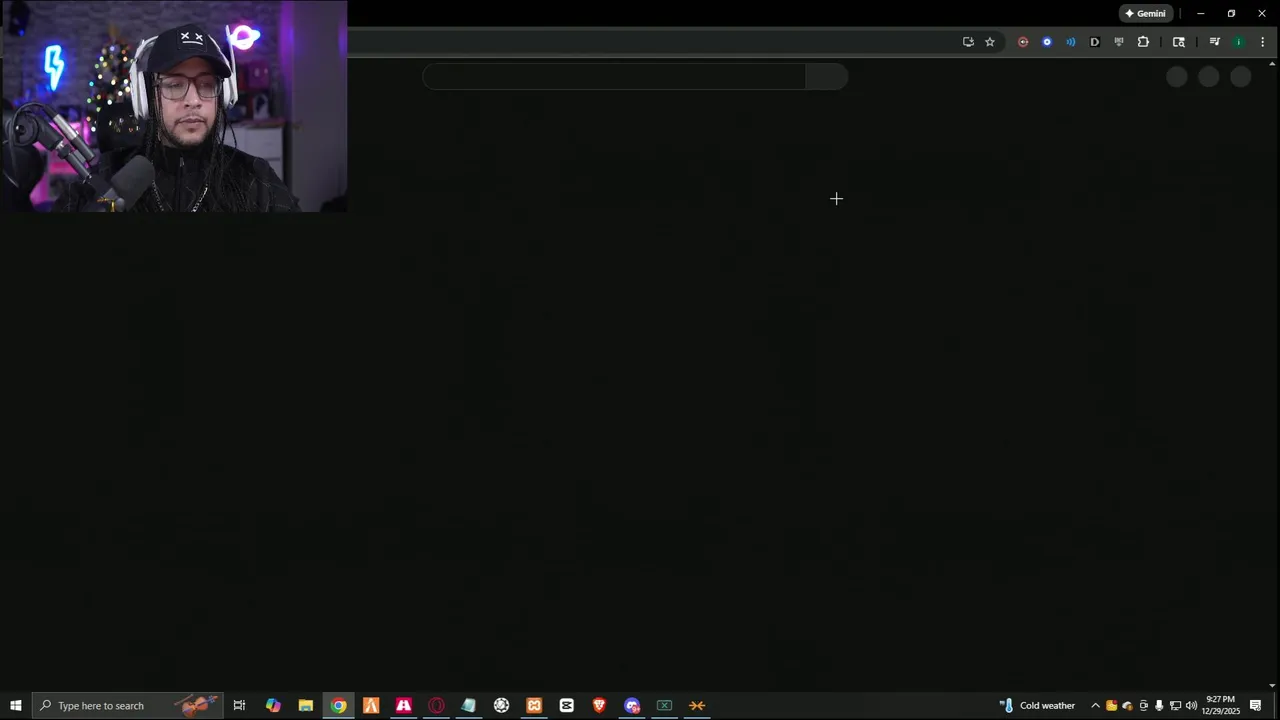Viewport: 1280px width, 720px height.
Task: Open the Windows Start menu
Action: tap(16, 706)
